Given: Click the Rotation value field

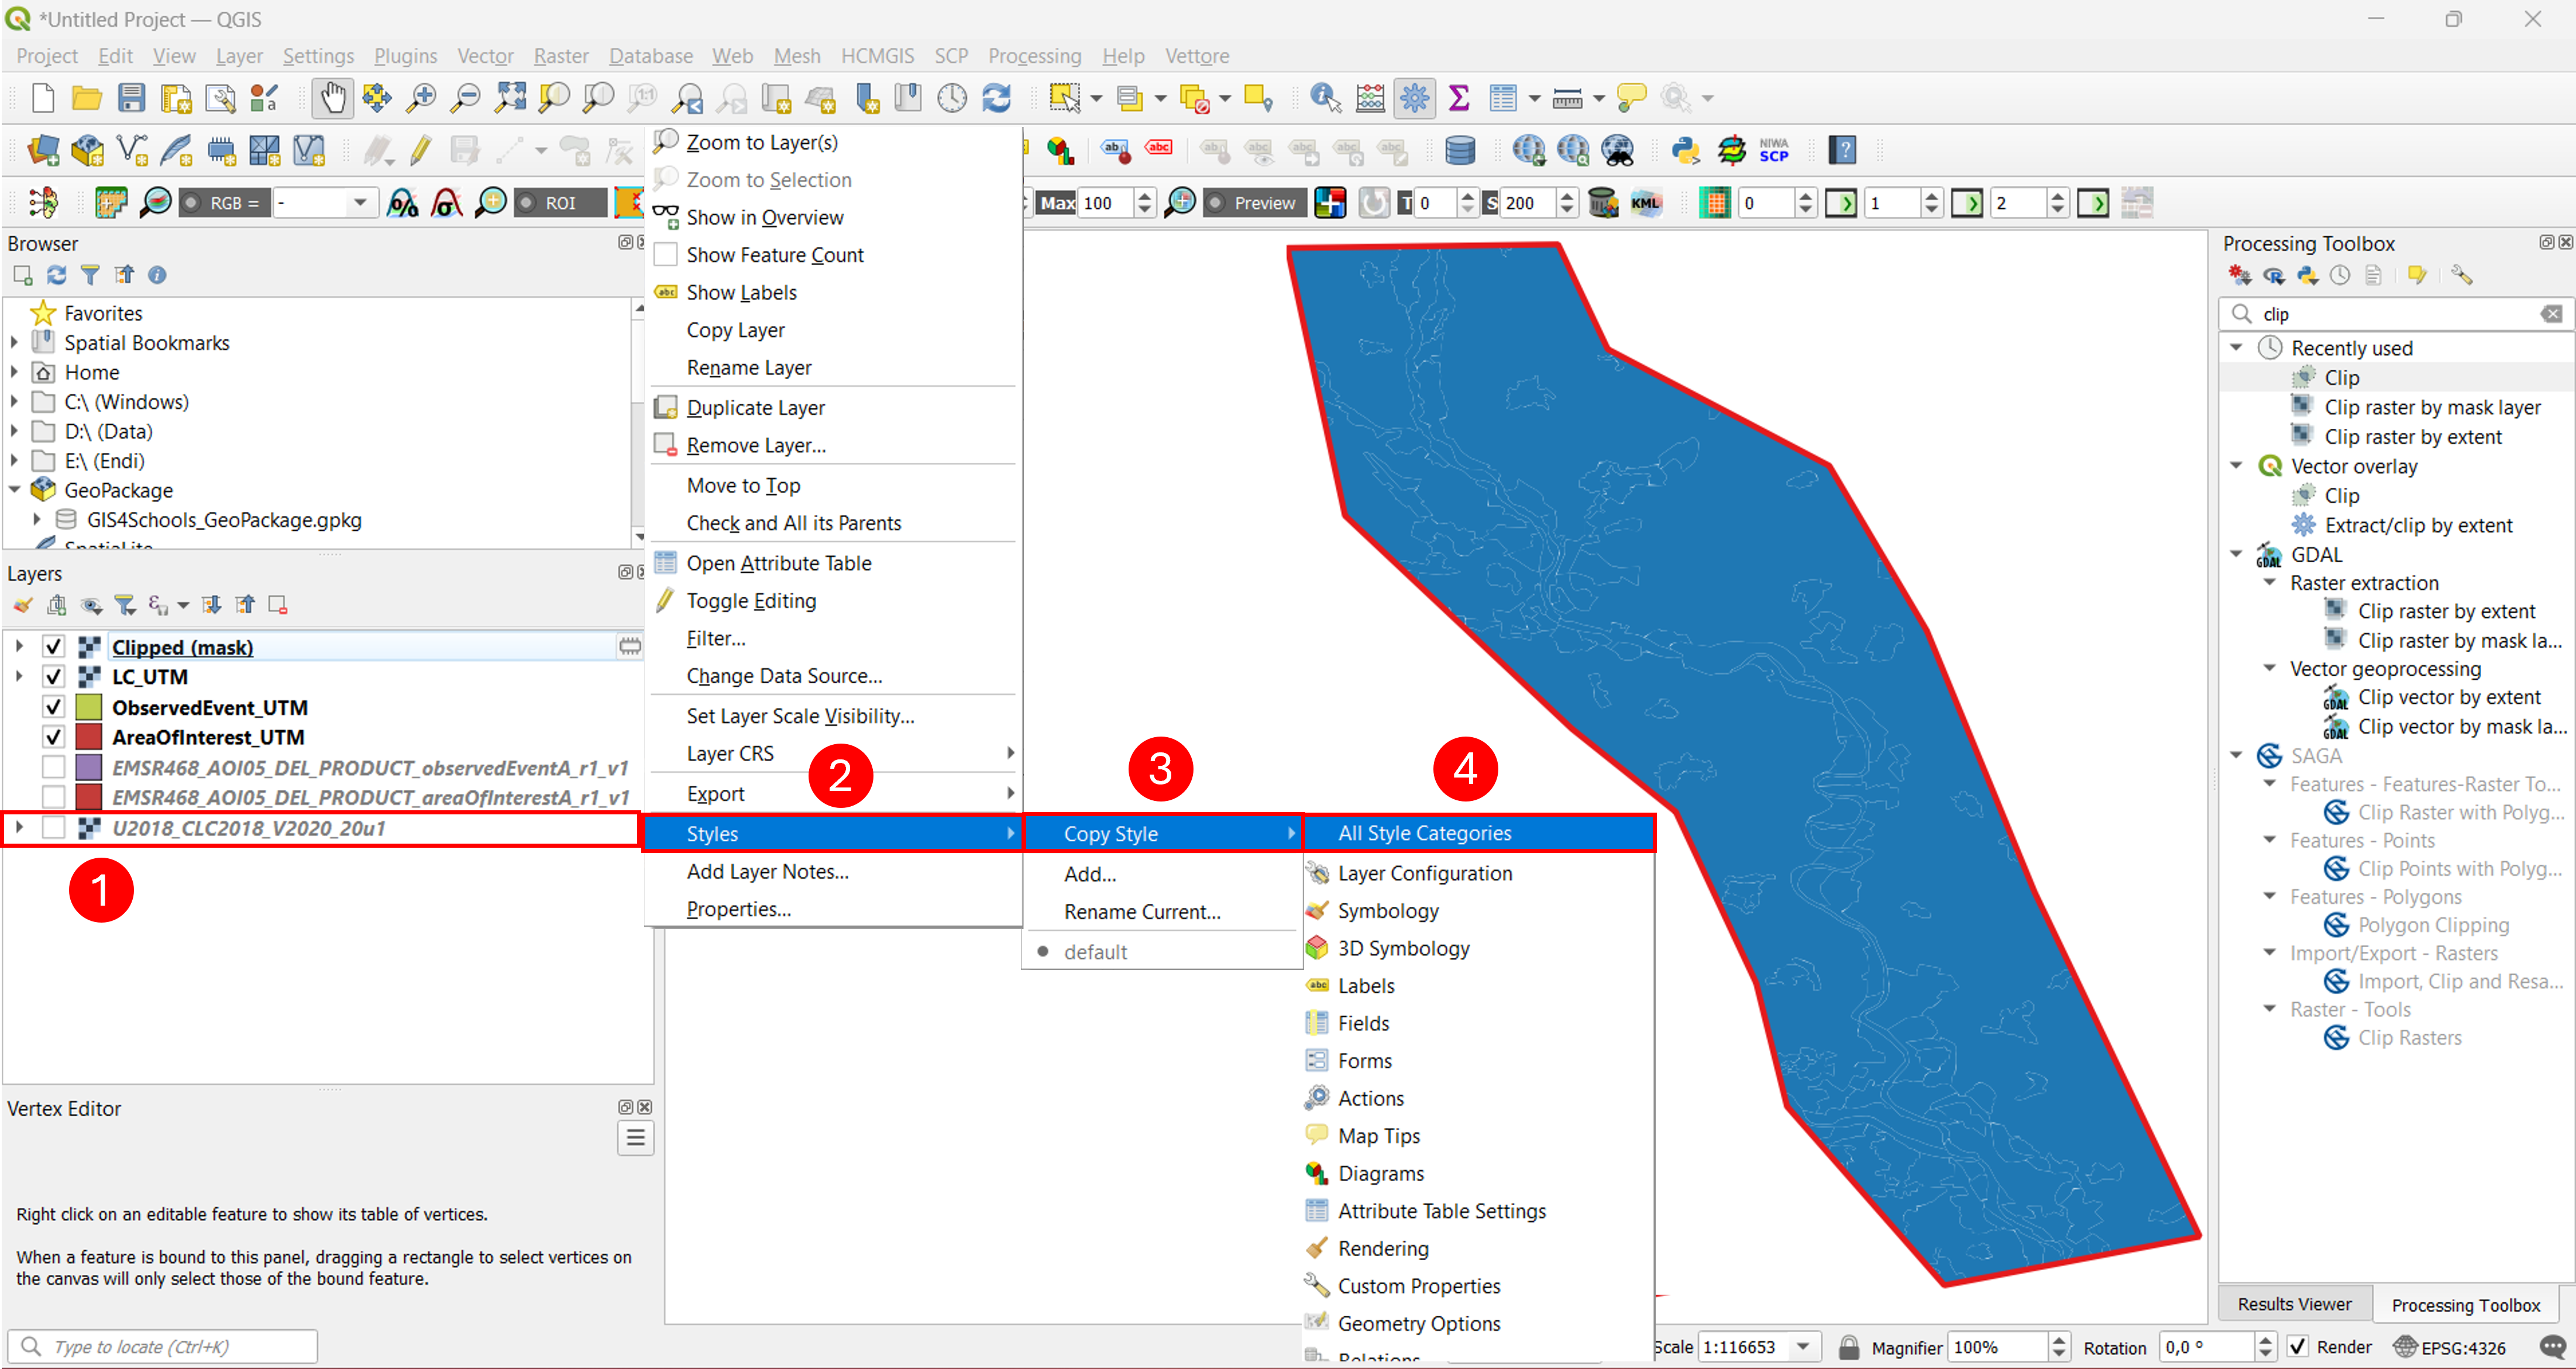Looking at the screenshot, I should click(x=2208, y=1347).
